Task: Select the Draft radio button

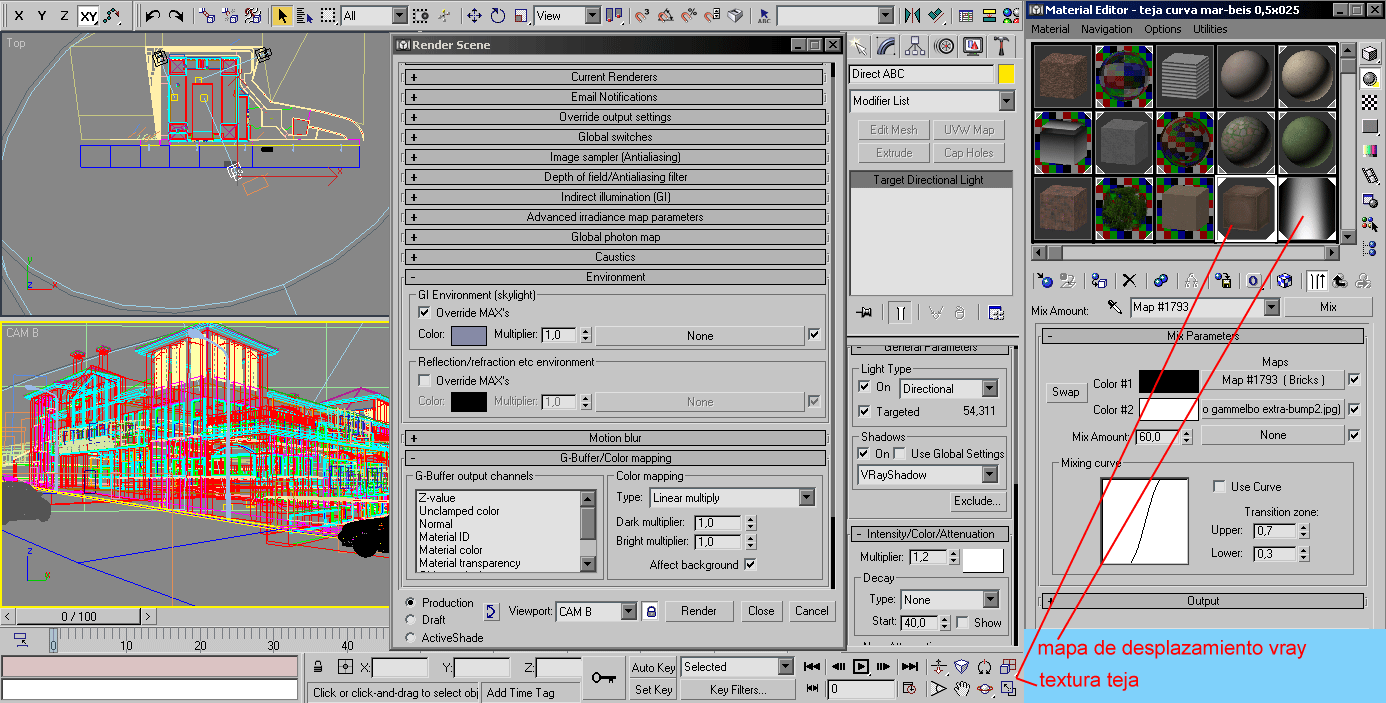Action: (x=410, y=620)
